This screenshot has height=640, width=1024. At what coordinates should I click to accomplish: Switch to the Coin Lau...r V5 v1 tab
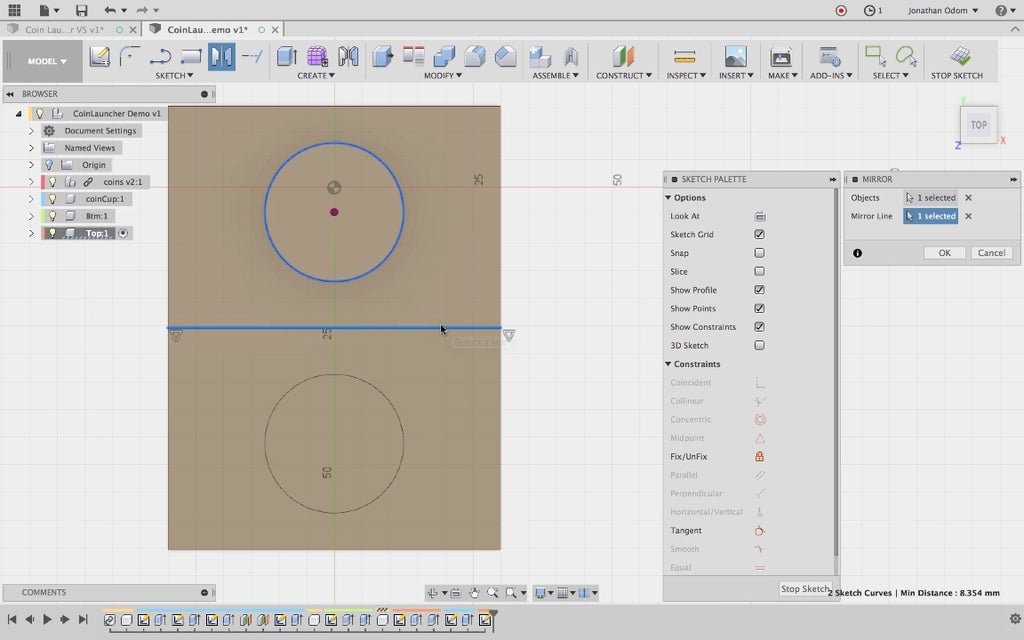[x=64, y=30]
